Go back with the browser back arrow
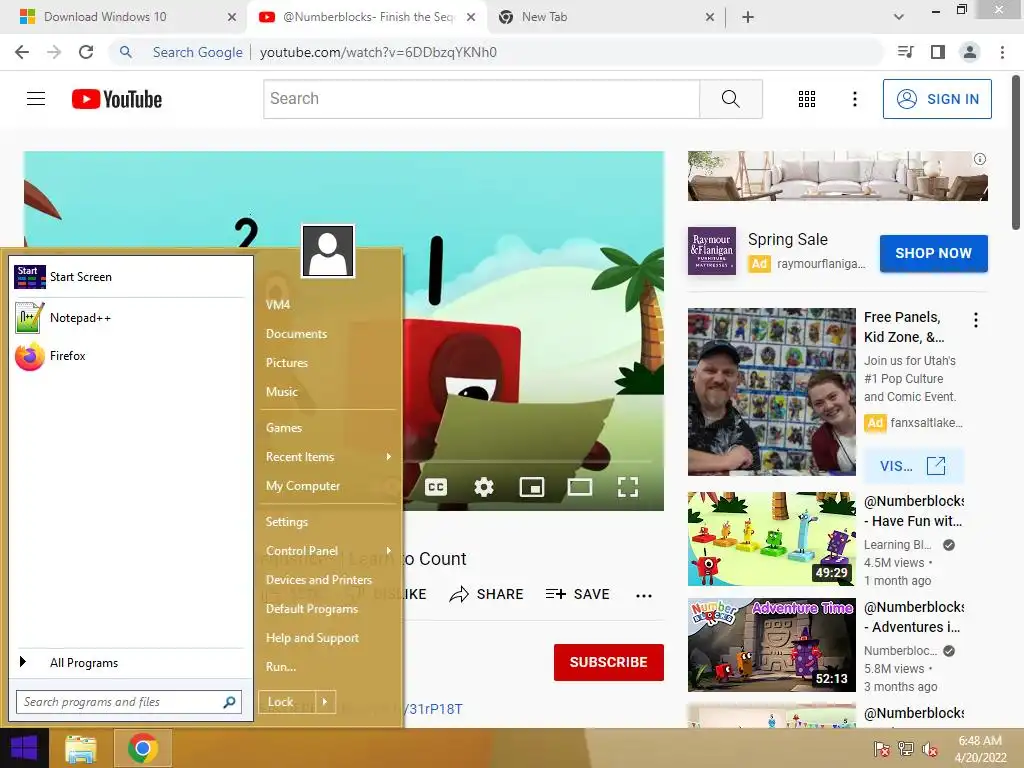This screenshot has height=768, width=1024. pos(22,52)
